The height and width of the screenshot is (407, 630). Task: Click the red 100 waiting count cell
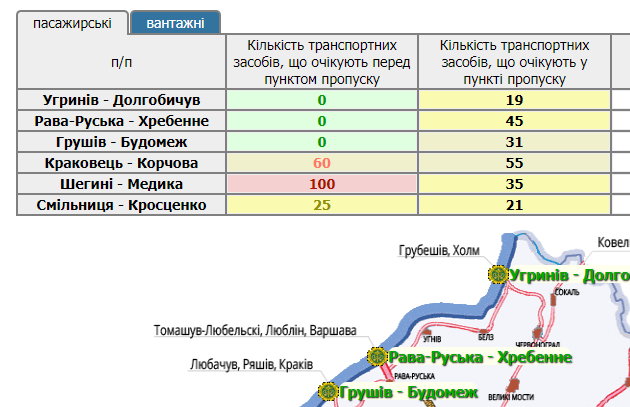(x=321, y=184)
